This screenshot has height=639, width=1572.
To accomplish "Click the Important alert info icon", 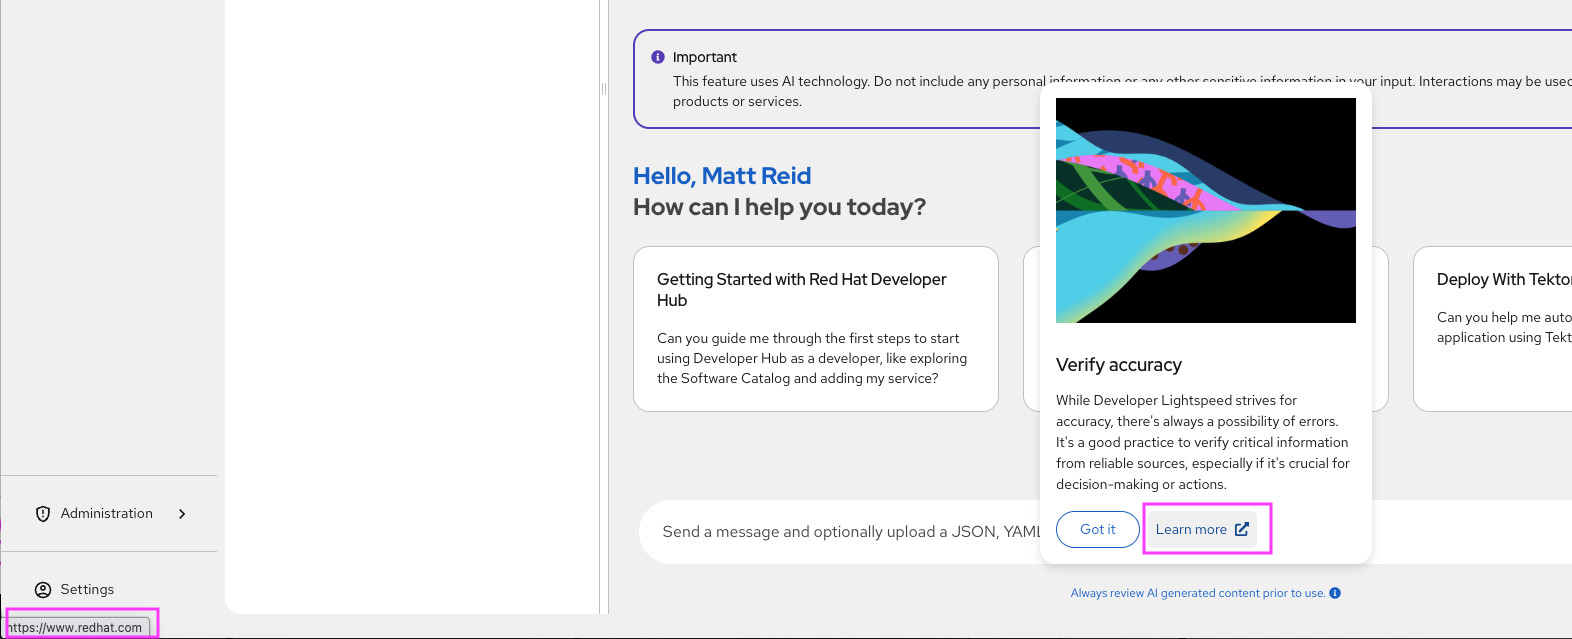I will point(658,57).
